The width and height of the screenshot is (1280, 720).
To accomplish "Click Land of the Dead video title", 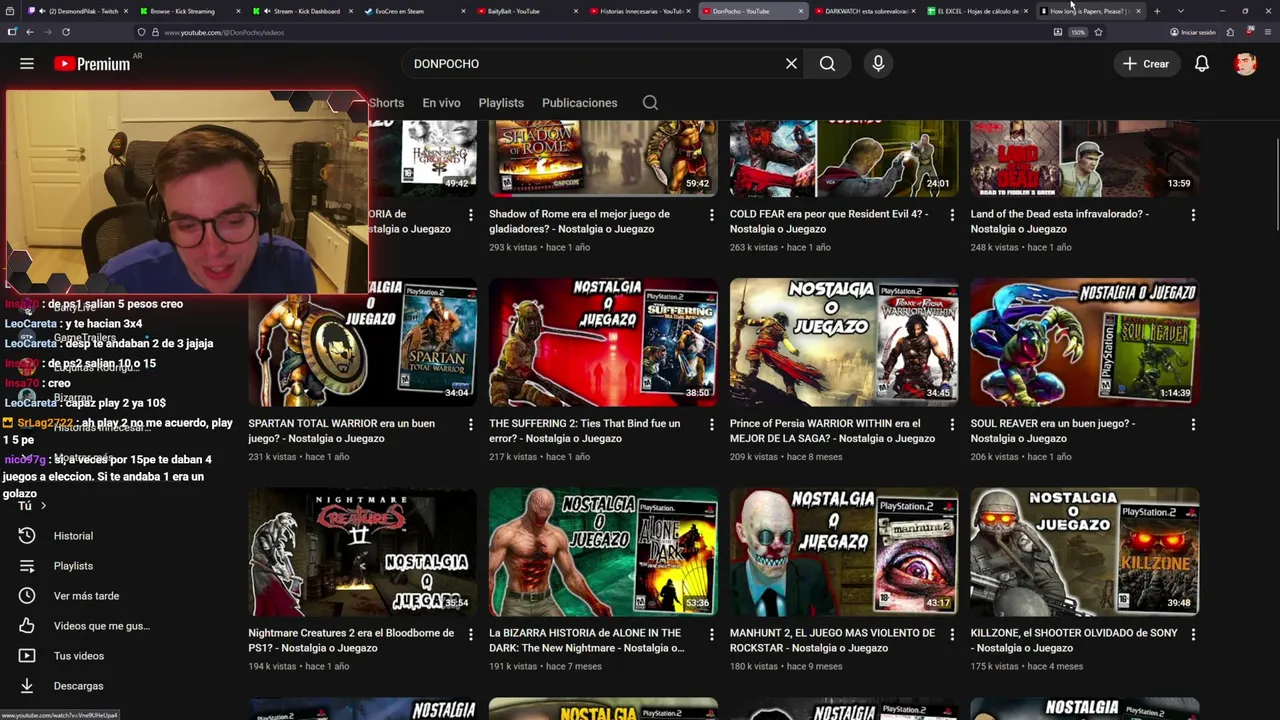I will (1060, 221).
